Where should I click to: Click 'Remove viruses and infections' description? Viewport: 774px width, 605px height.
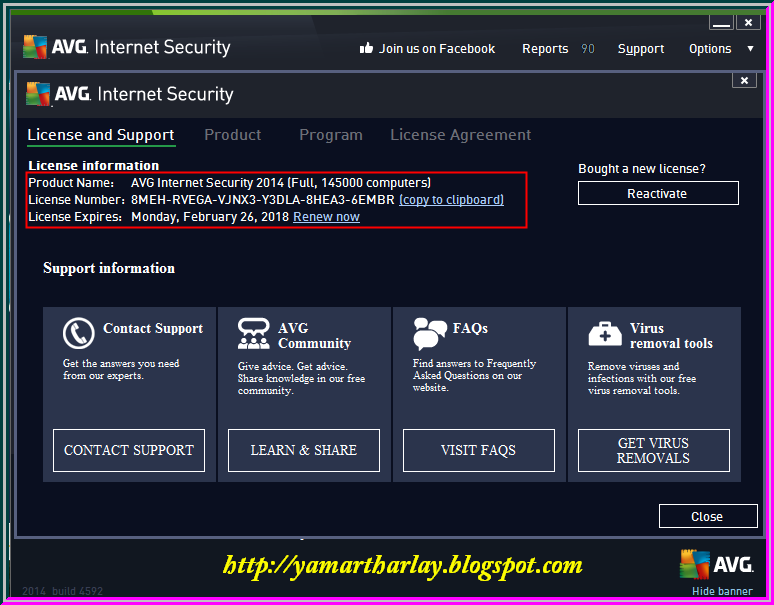coord(642,378)
